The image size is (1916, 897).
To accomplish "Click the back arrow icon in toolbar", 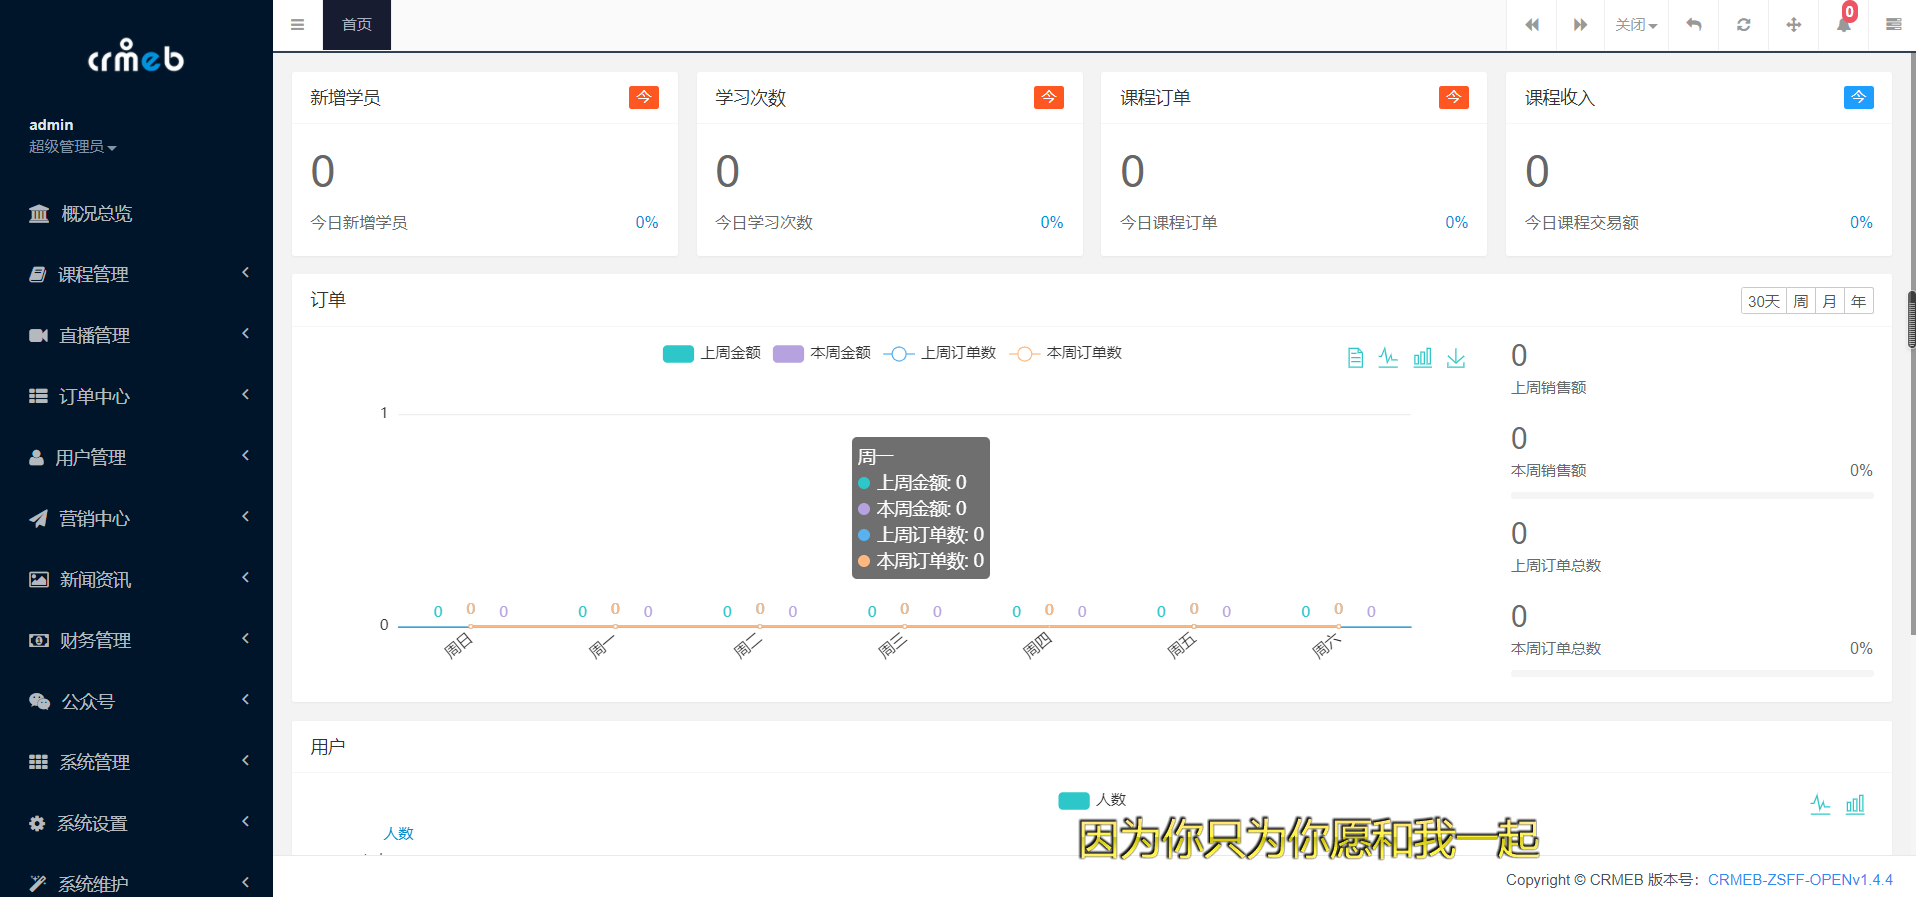I will pos(1694,25).
